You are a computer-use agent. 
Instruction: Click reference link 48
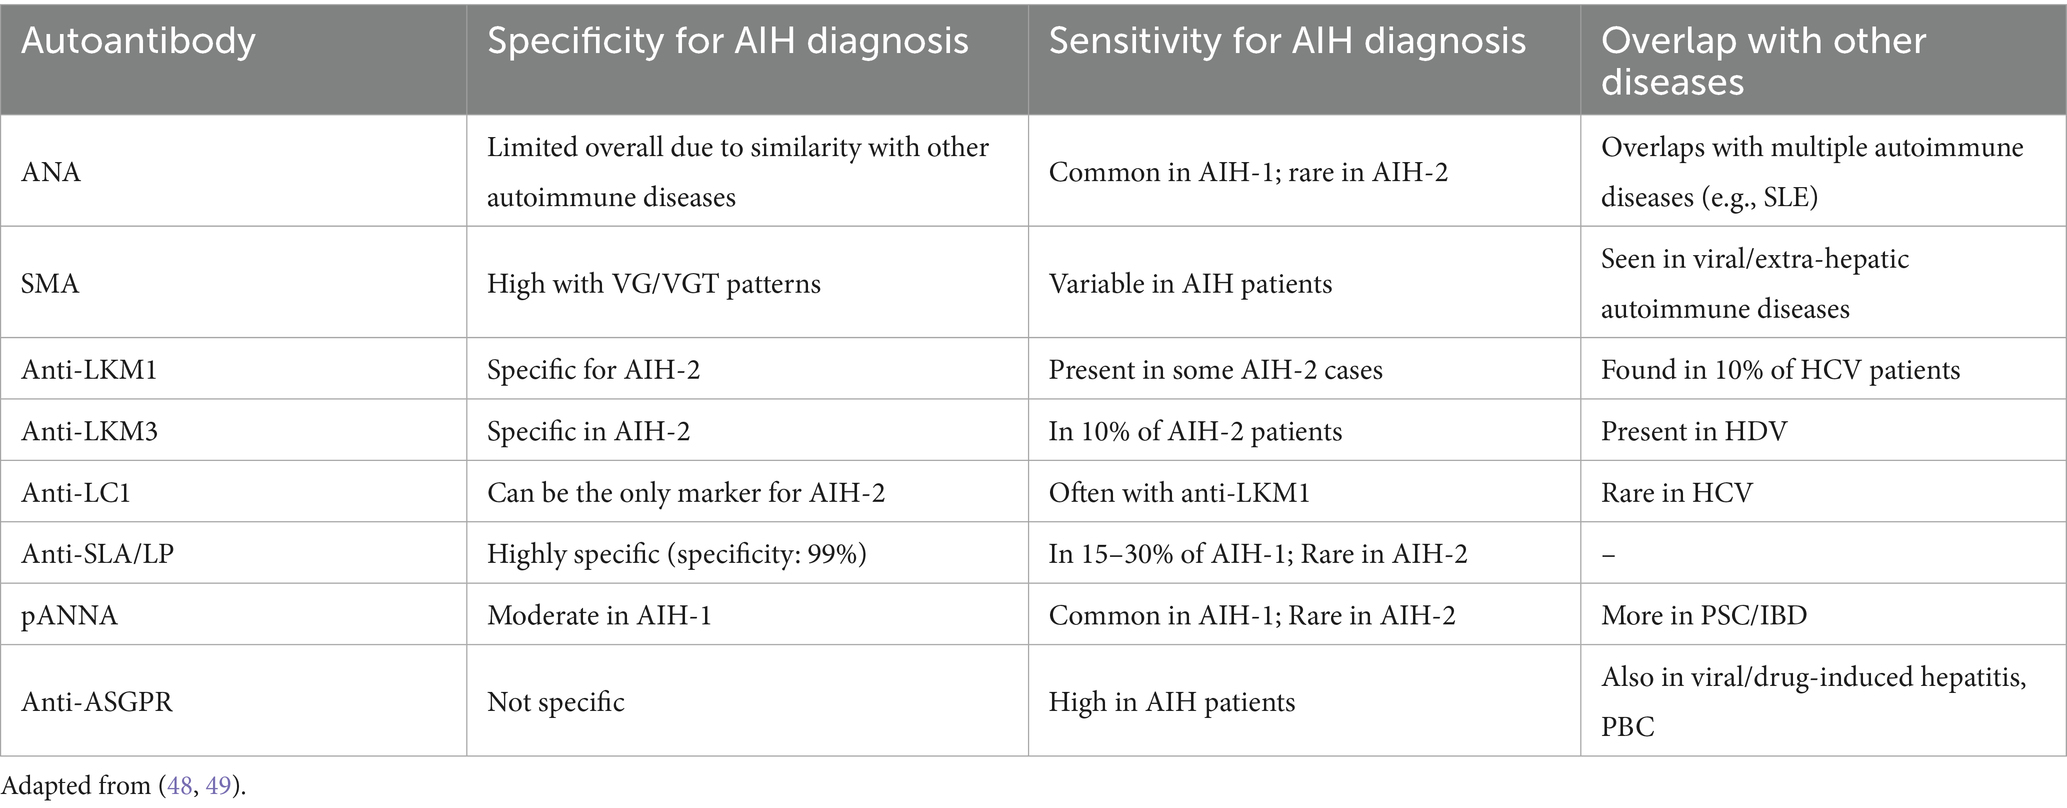click(180, 786)
